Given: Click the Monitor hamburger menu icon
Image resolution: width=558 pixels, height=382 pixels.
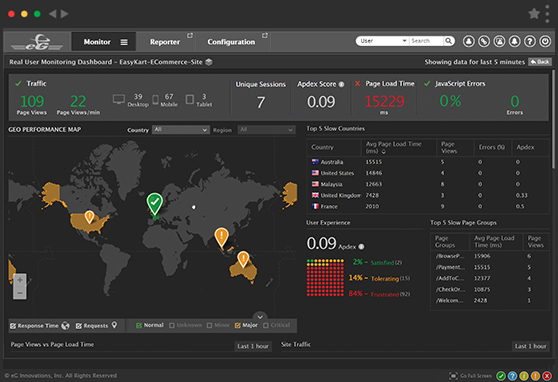Looking at the screenshot, I should [124, 42].
